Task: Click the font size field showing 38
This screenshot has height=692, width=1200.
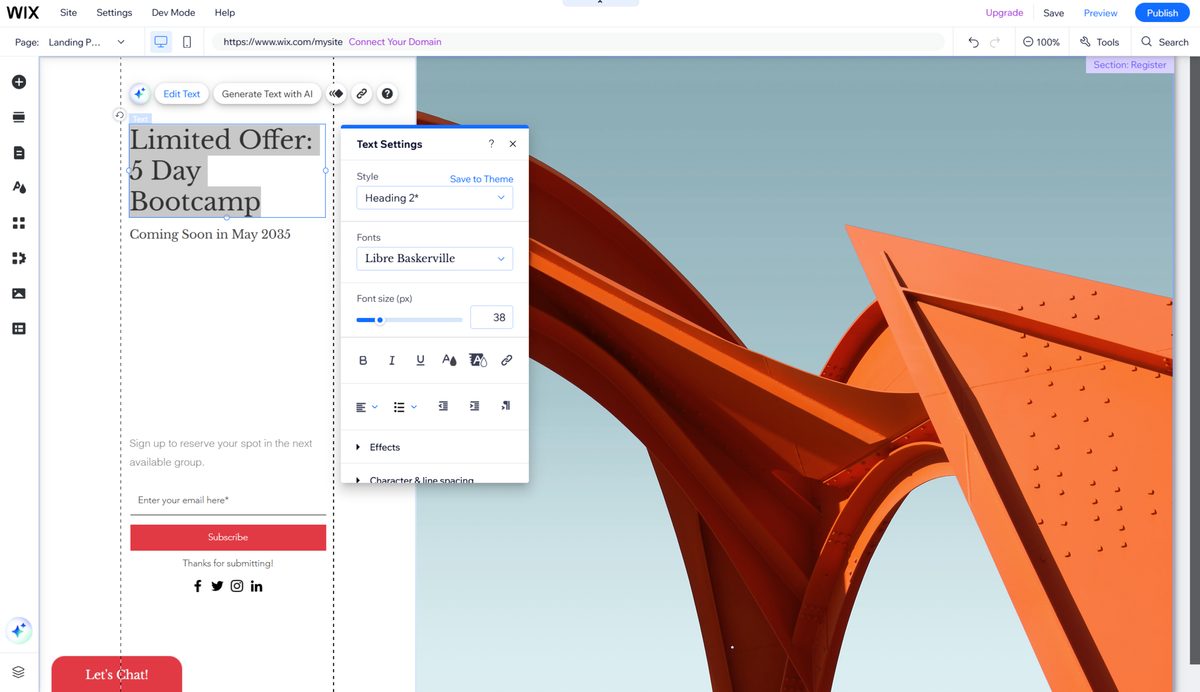Action: coord(491,318)
